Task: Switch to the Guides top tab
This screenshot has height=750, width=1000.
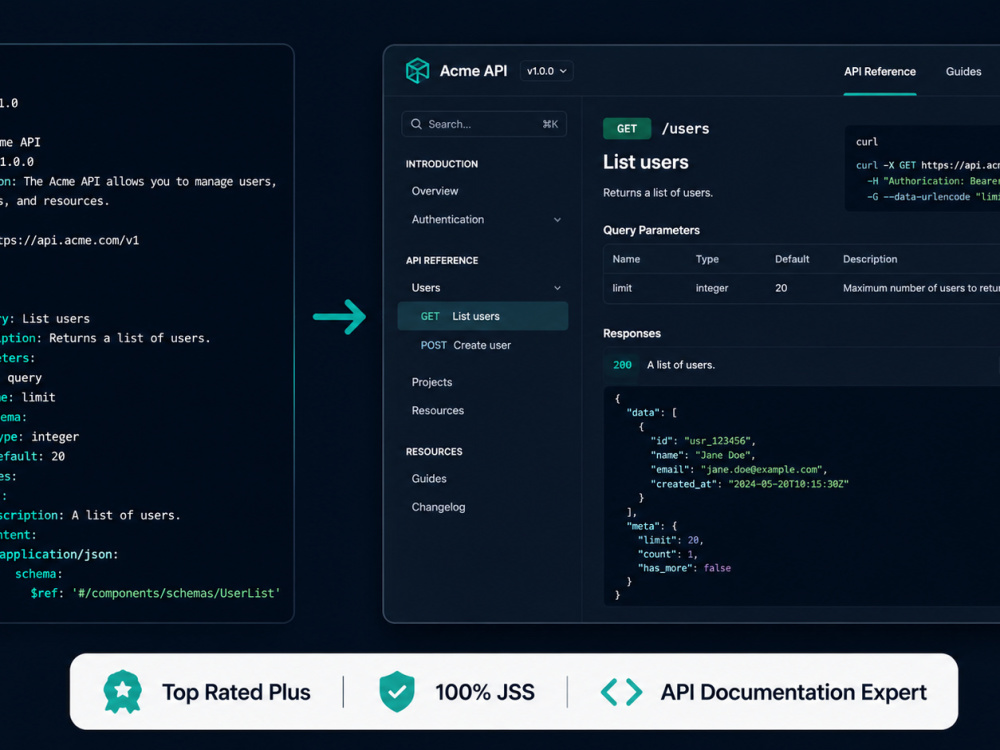Action: (964, 71)
